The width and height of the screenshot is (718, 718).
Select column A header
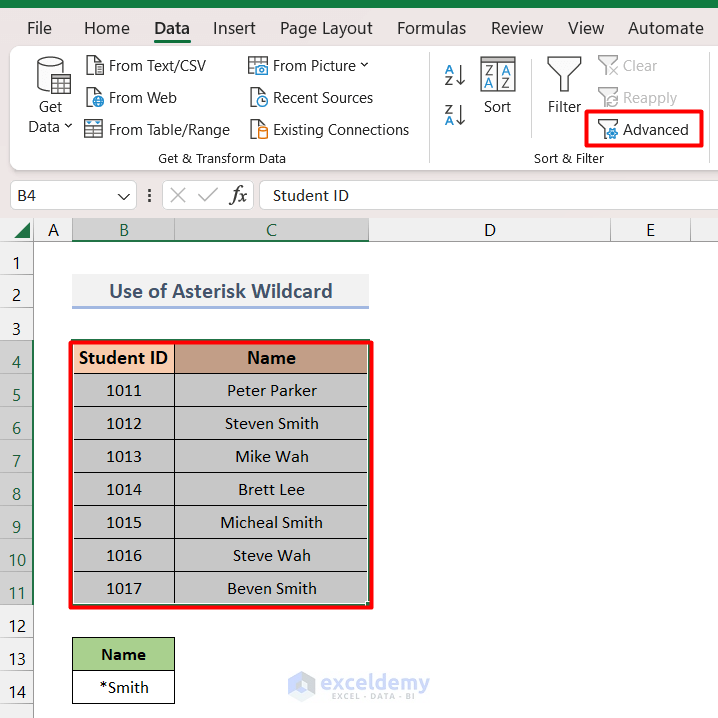(53, 230)
